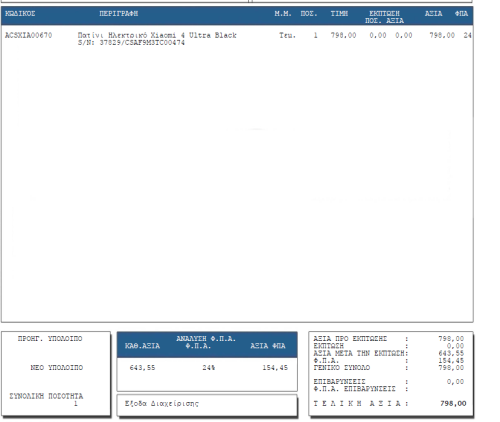This screenshot has height=422, width=500.
Task: Click the S/N serial number line
Action: [131, 43]
